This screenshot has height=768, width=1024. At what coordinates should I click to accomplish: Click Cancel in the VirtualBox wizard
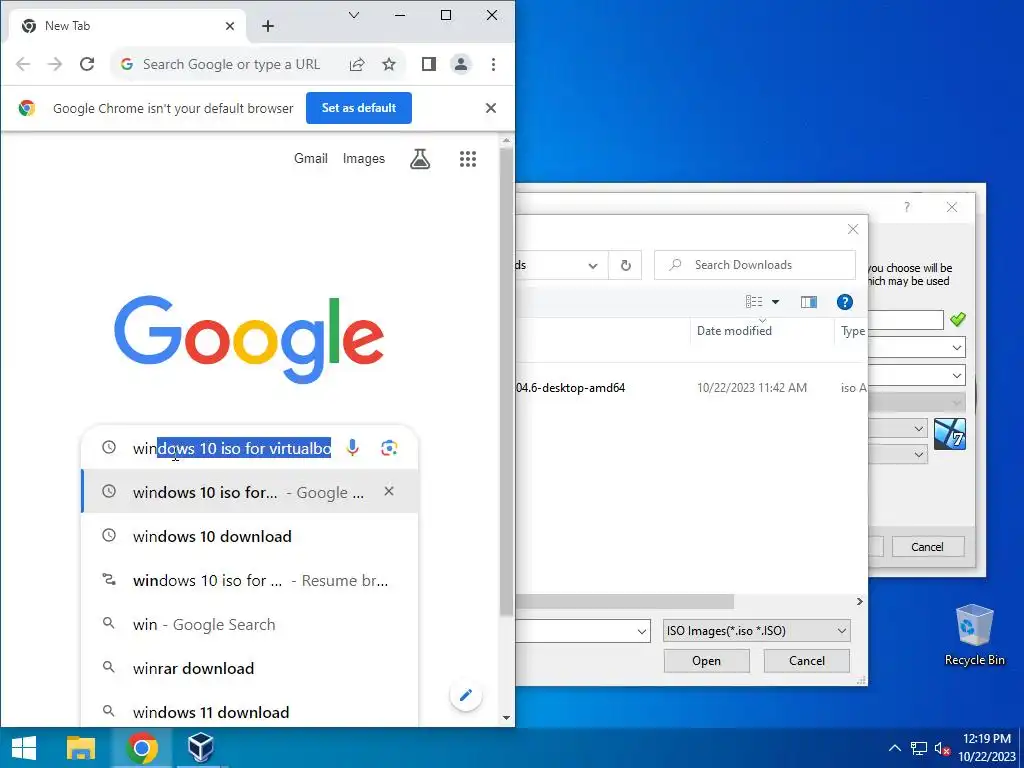pos(927,547)
